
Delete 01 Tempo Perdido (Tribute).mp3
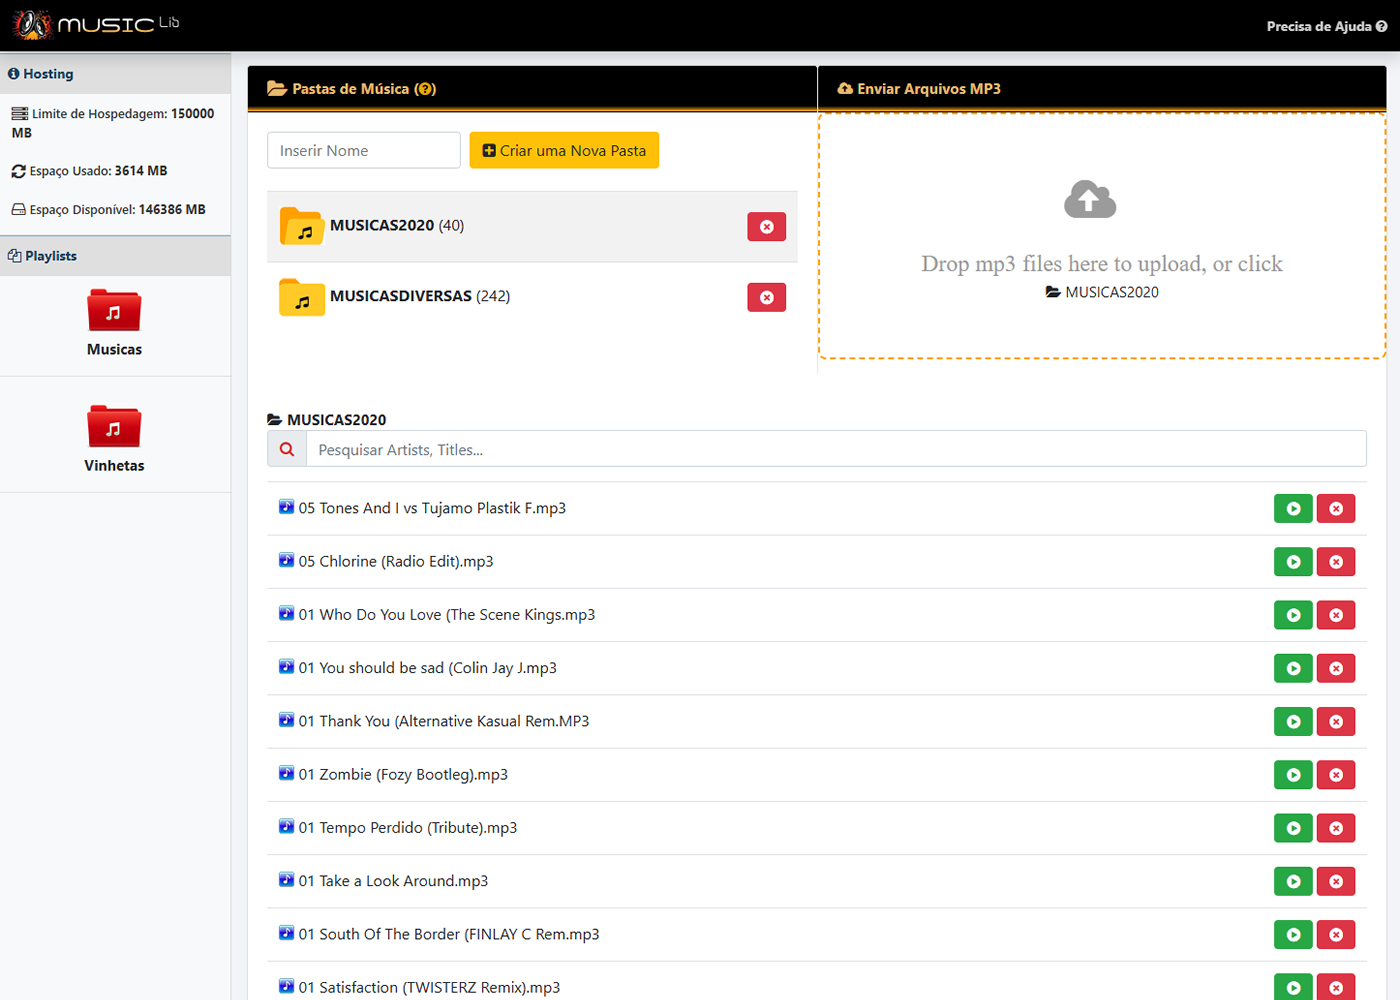pos(1336,828)
